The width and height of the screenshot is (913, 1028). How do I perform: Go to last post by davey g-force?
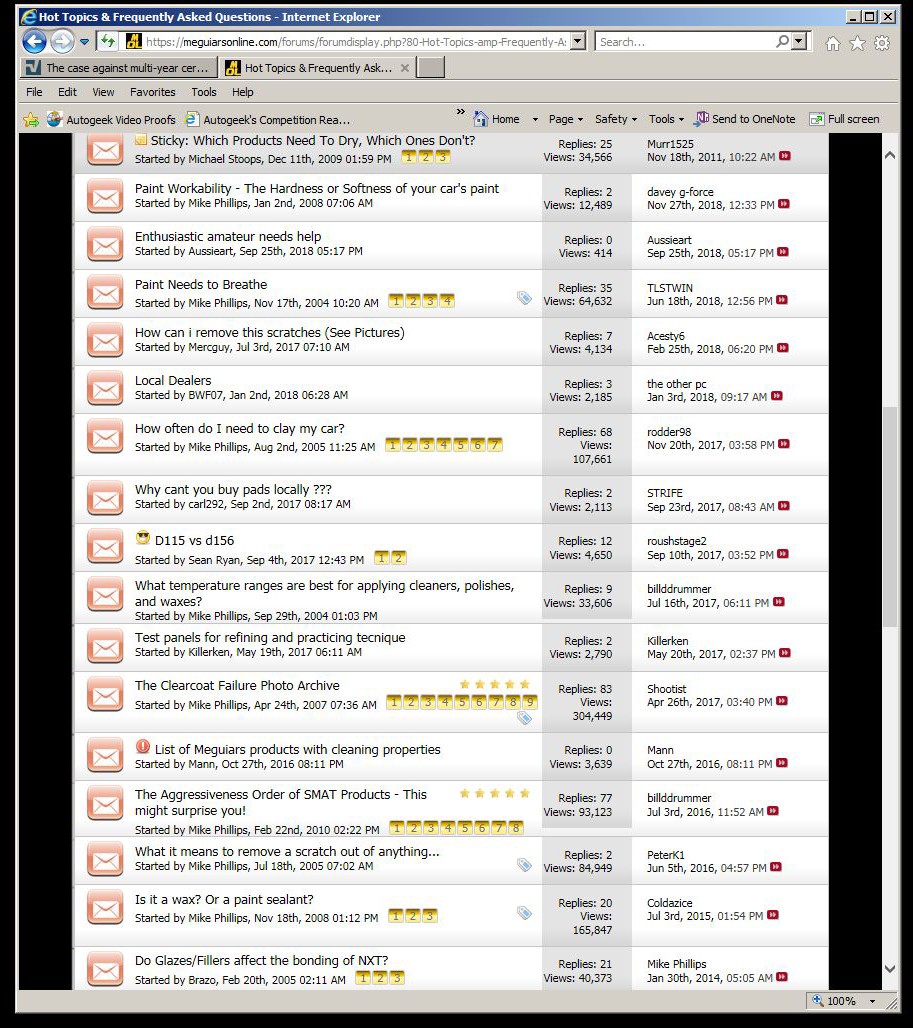[784, 205]
